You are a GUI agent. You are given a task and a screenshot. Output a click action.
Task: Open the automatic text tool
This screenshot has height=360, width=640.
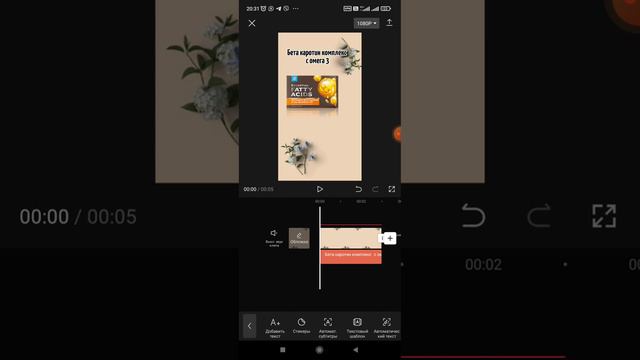(387, 328)
